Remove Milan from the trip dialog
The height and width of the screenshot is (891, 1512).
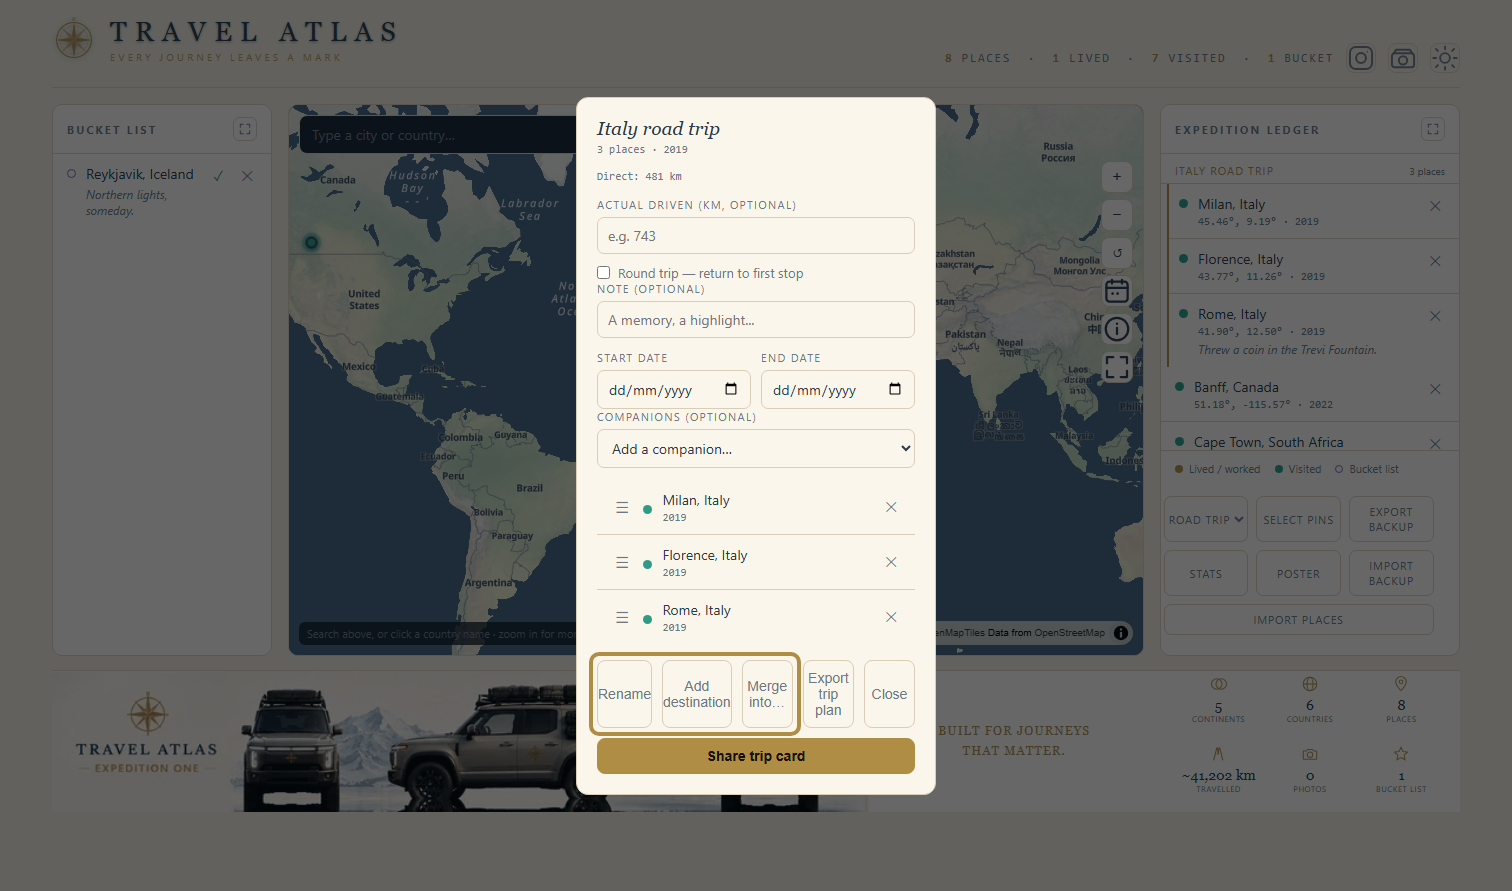pos(891,507)
